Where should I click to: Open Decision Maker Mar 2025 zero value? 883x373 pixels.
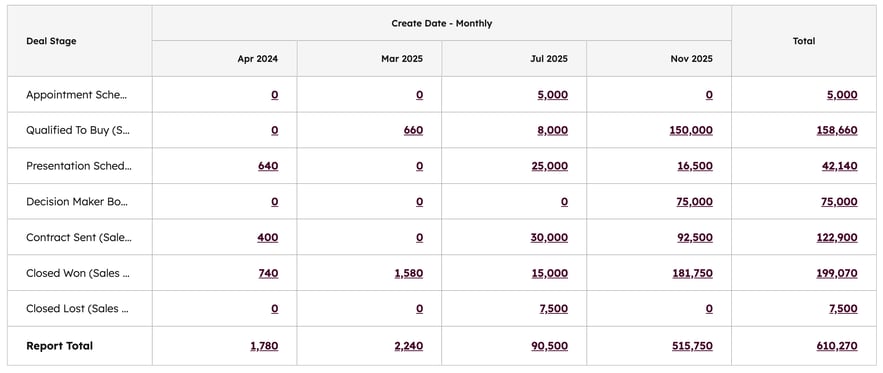point(420,202)
